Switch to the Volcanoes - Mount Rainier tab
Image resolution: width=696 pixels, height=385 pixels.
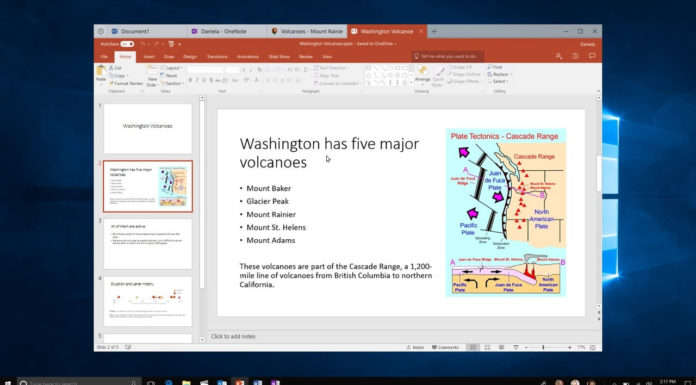tap(307, 32)
